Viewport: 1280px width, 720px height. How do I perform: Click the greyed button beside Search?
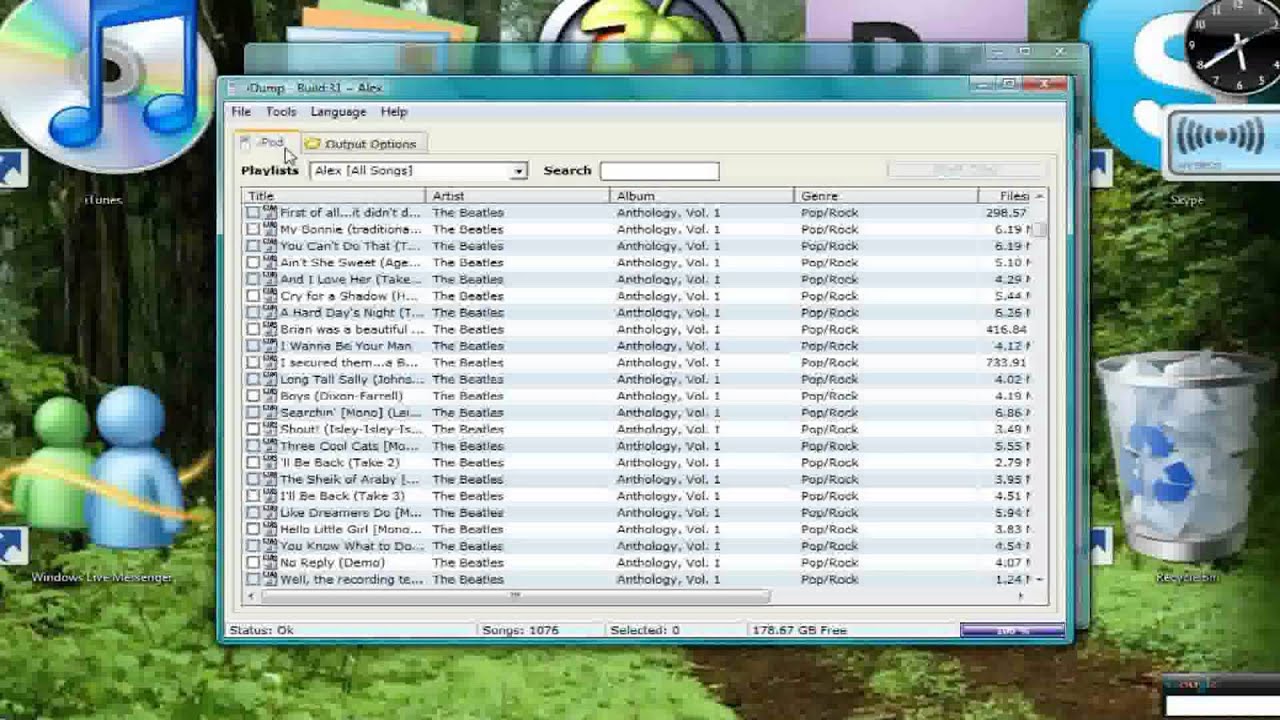point(966,170)
